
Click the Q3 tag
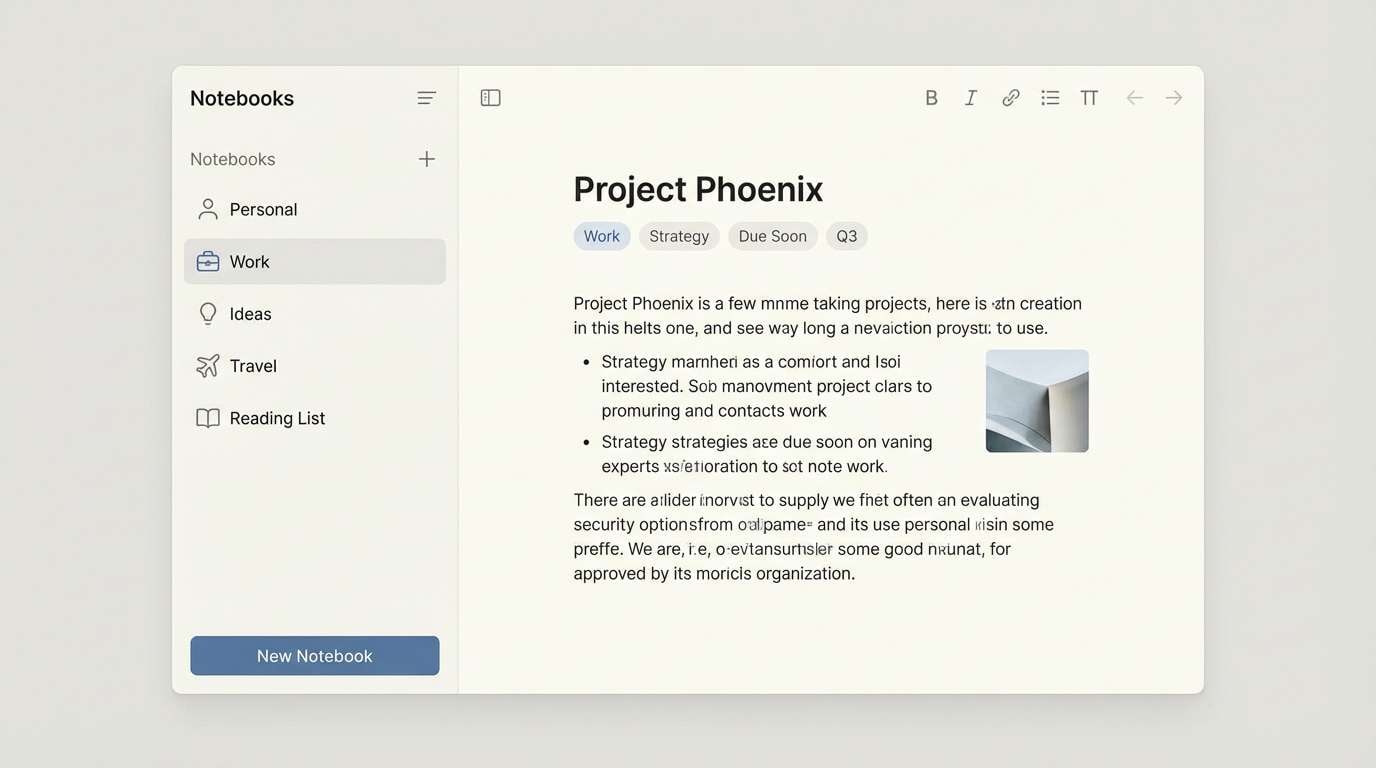[846, 236]
